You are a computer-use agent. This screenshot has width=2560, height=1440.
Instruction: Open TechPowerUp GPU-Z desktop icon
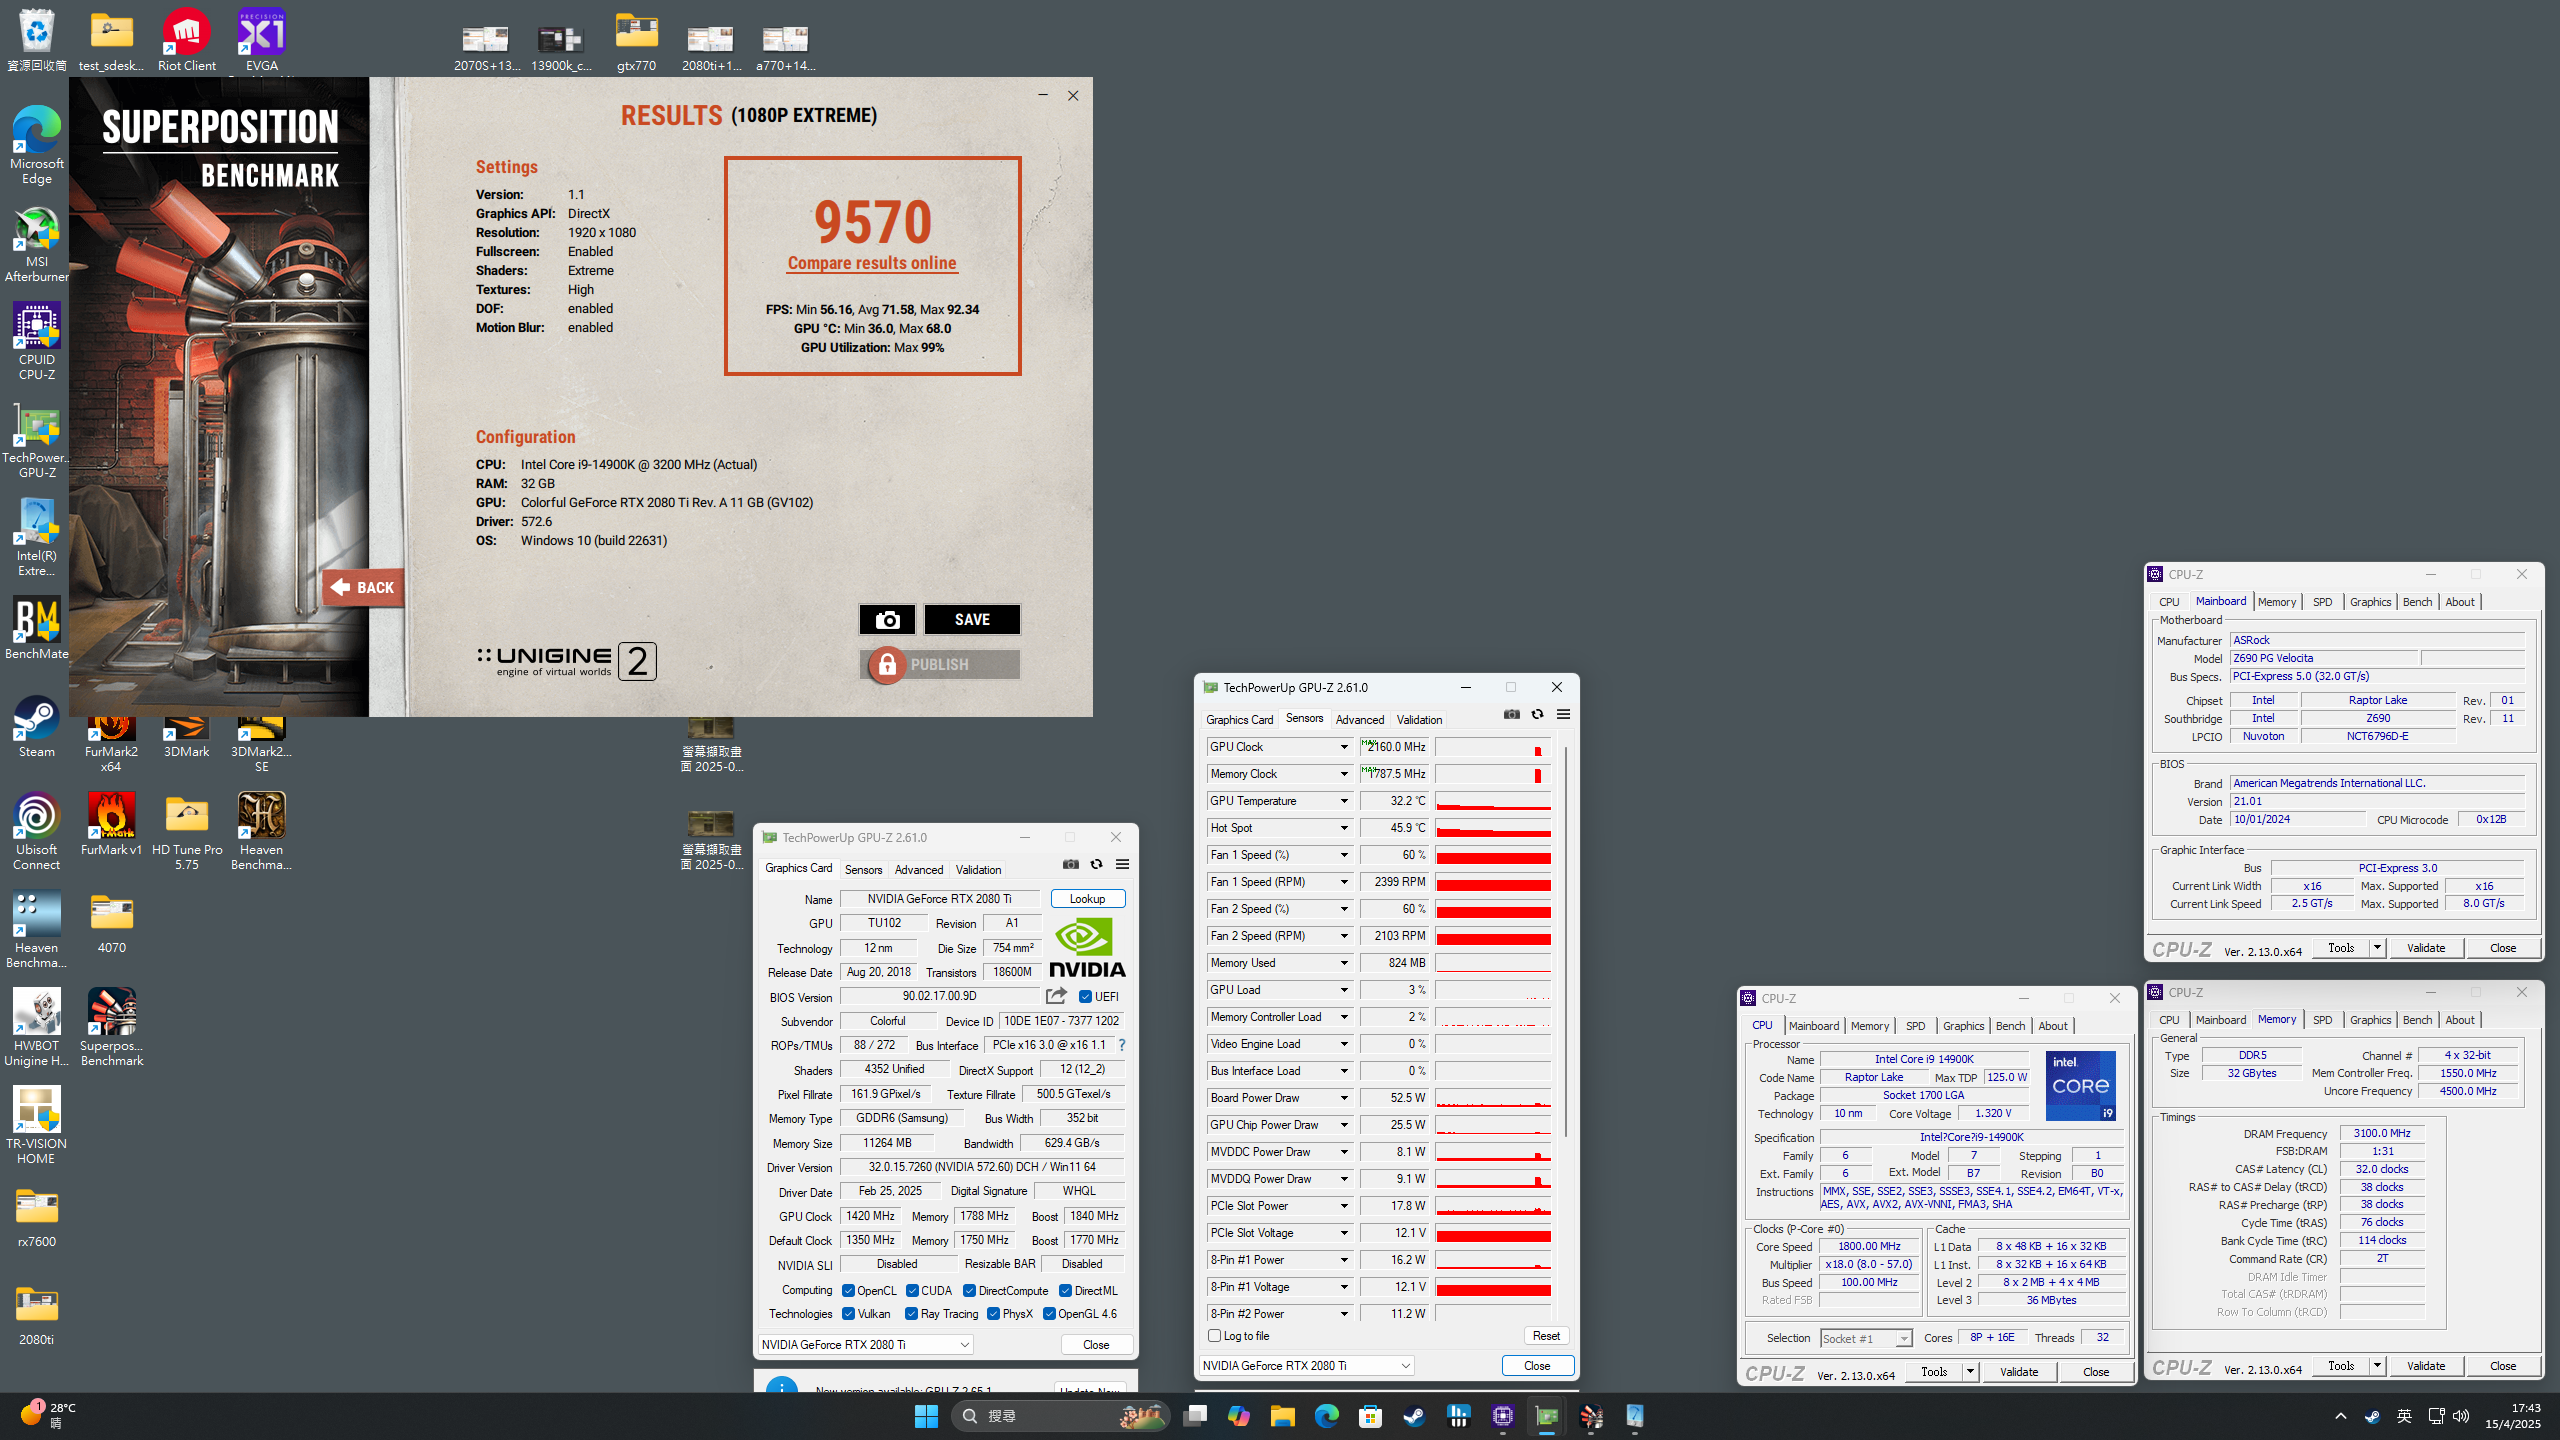pyautogui.click(x=37, y=440)
